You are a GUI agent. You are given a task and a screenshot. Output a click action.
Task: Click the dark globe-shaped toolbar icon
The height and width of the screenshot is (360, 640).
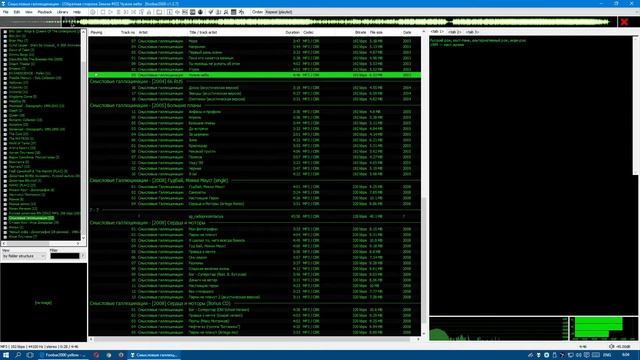point(200,12)
